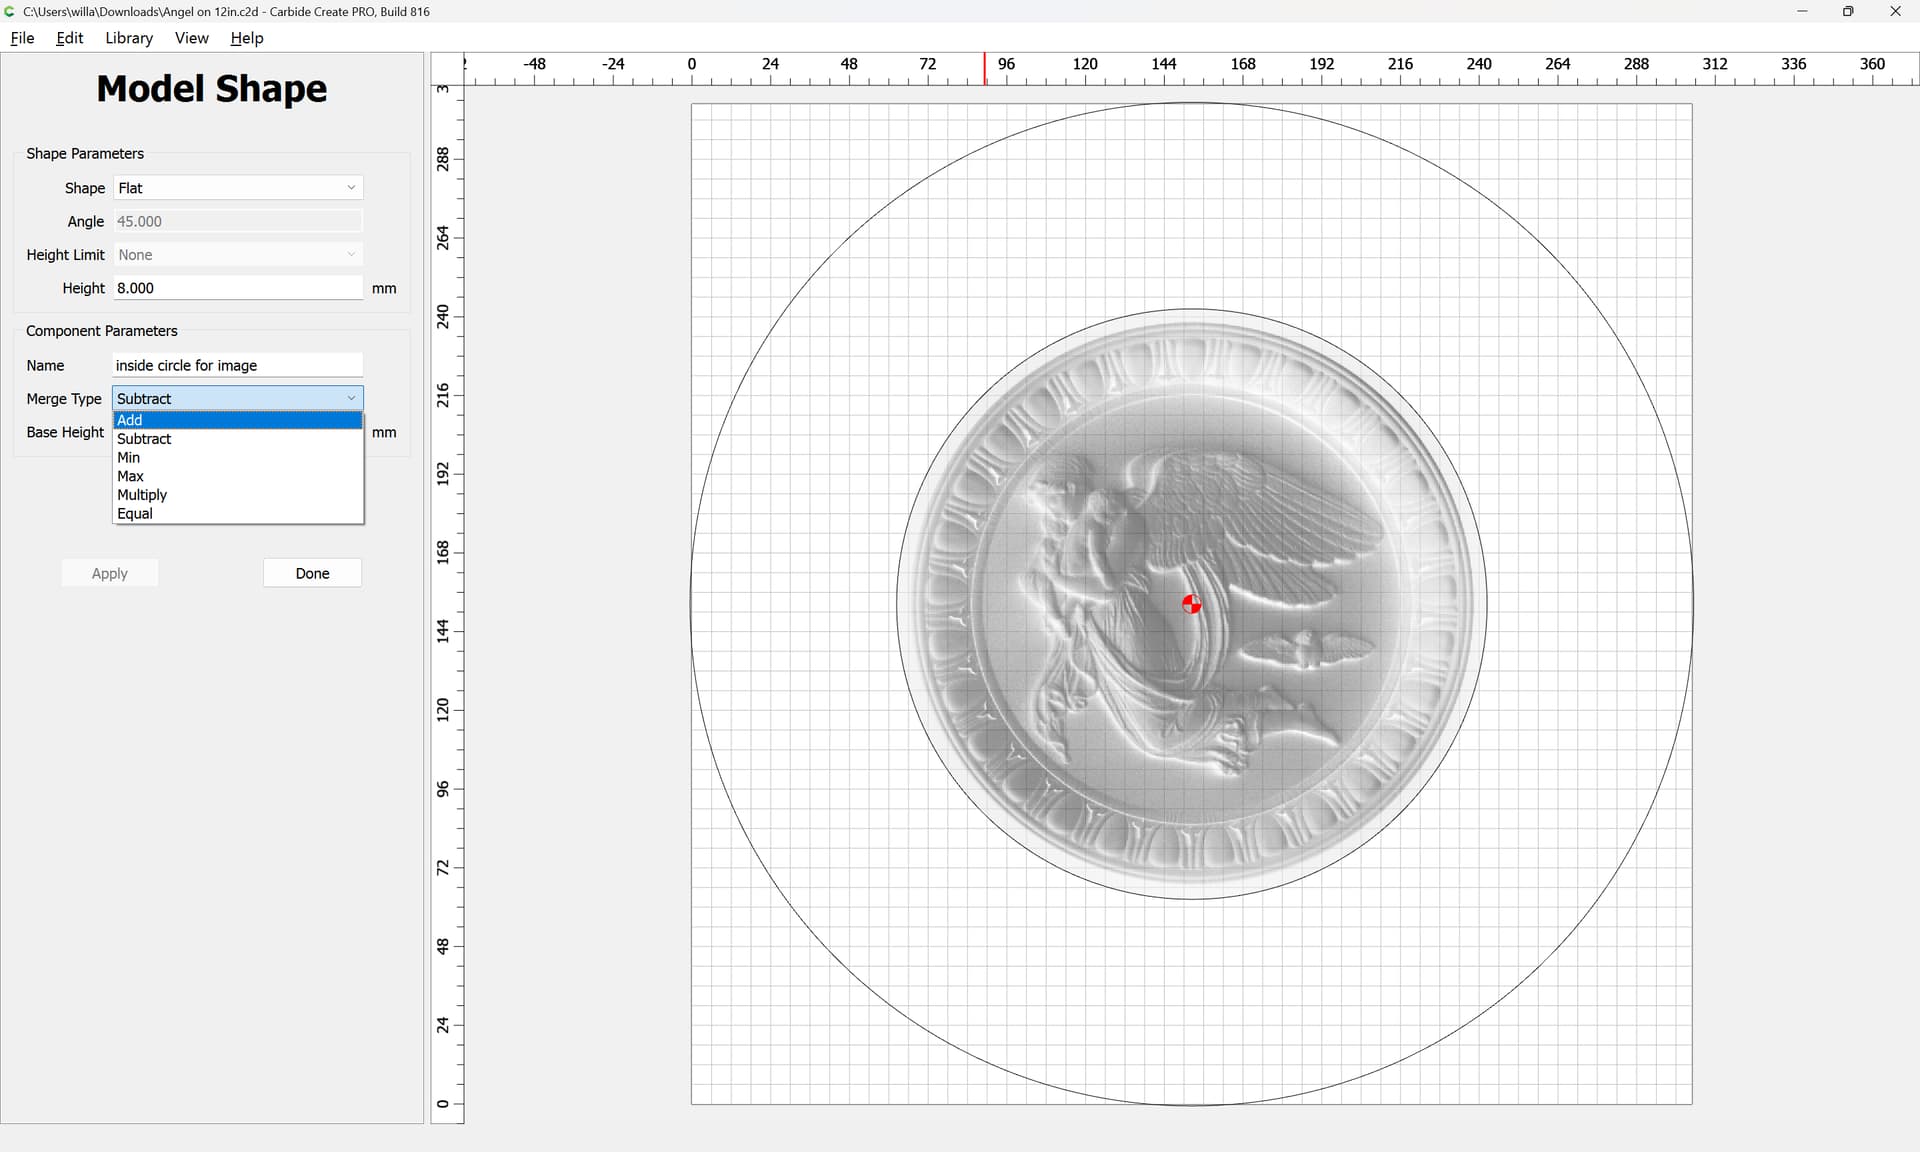
Task: Click the red origin marker at canvas center
Action: [x=1191, y=604]
